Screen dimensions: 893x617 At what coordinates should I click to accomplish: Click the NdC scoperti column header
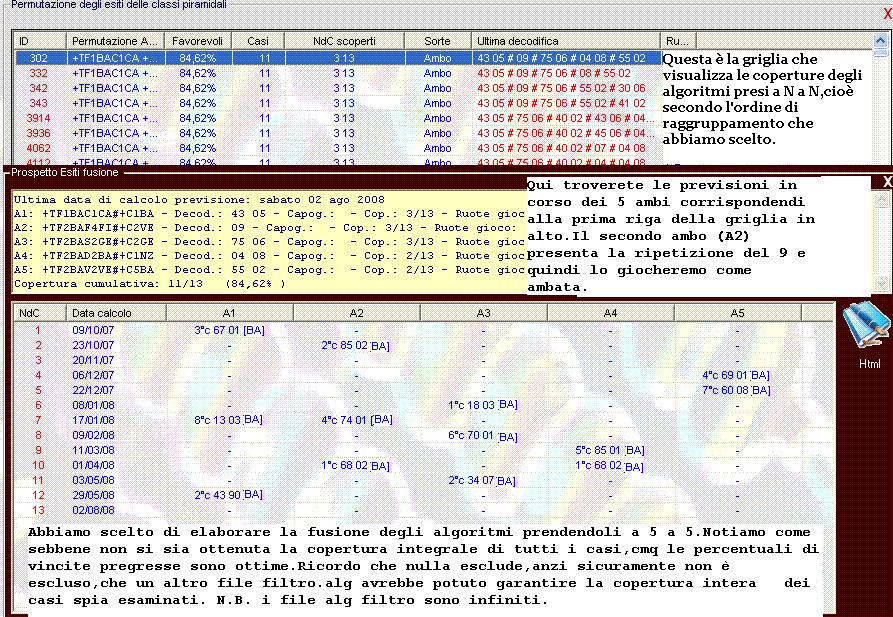click(x=344, y=41)
